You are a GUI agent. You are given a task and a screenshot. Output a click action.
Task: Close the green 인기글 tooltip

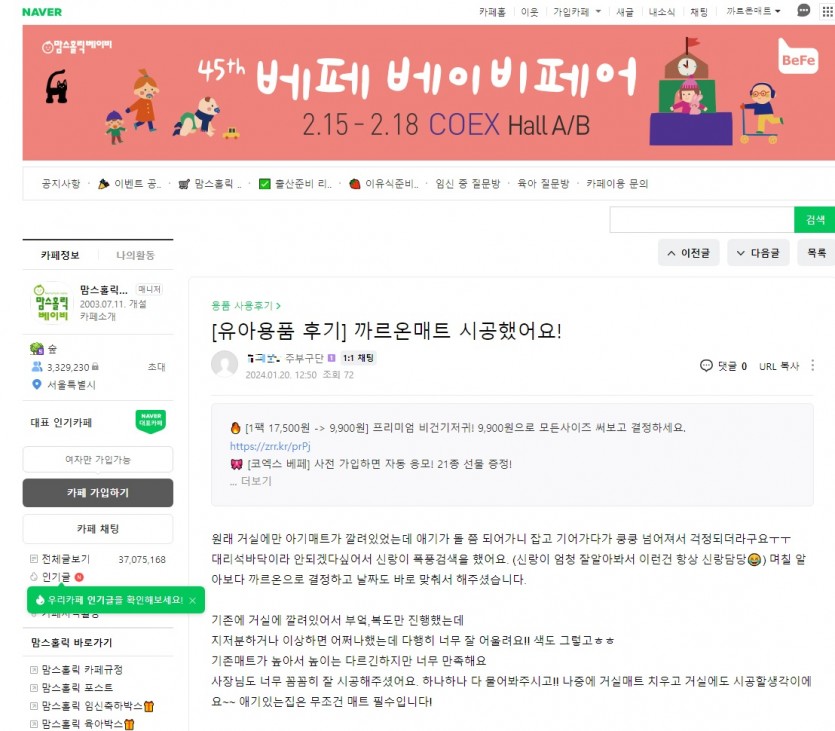click(193, 600)
